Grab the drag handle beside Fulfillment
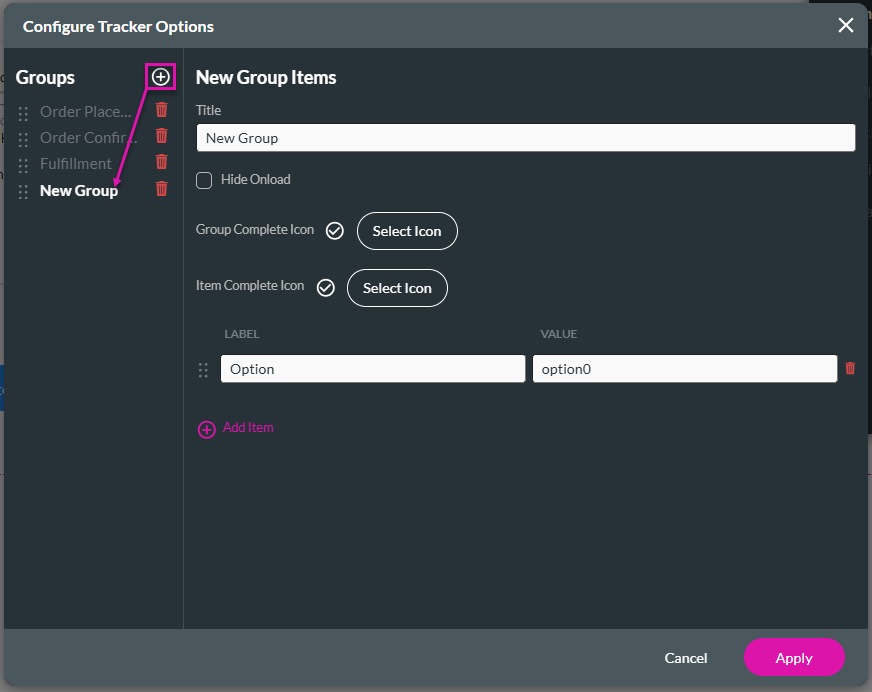The width and height of the screenshot is (872, 692). point(22,162)
